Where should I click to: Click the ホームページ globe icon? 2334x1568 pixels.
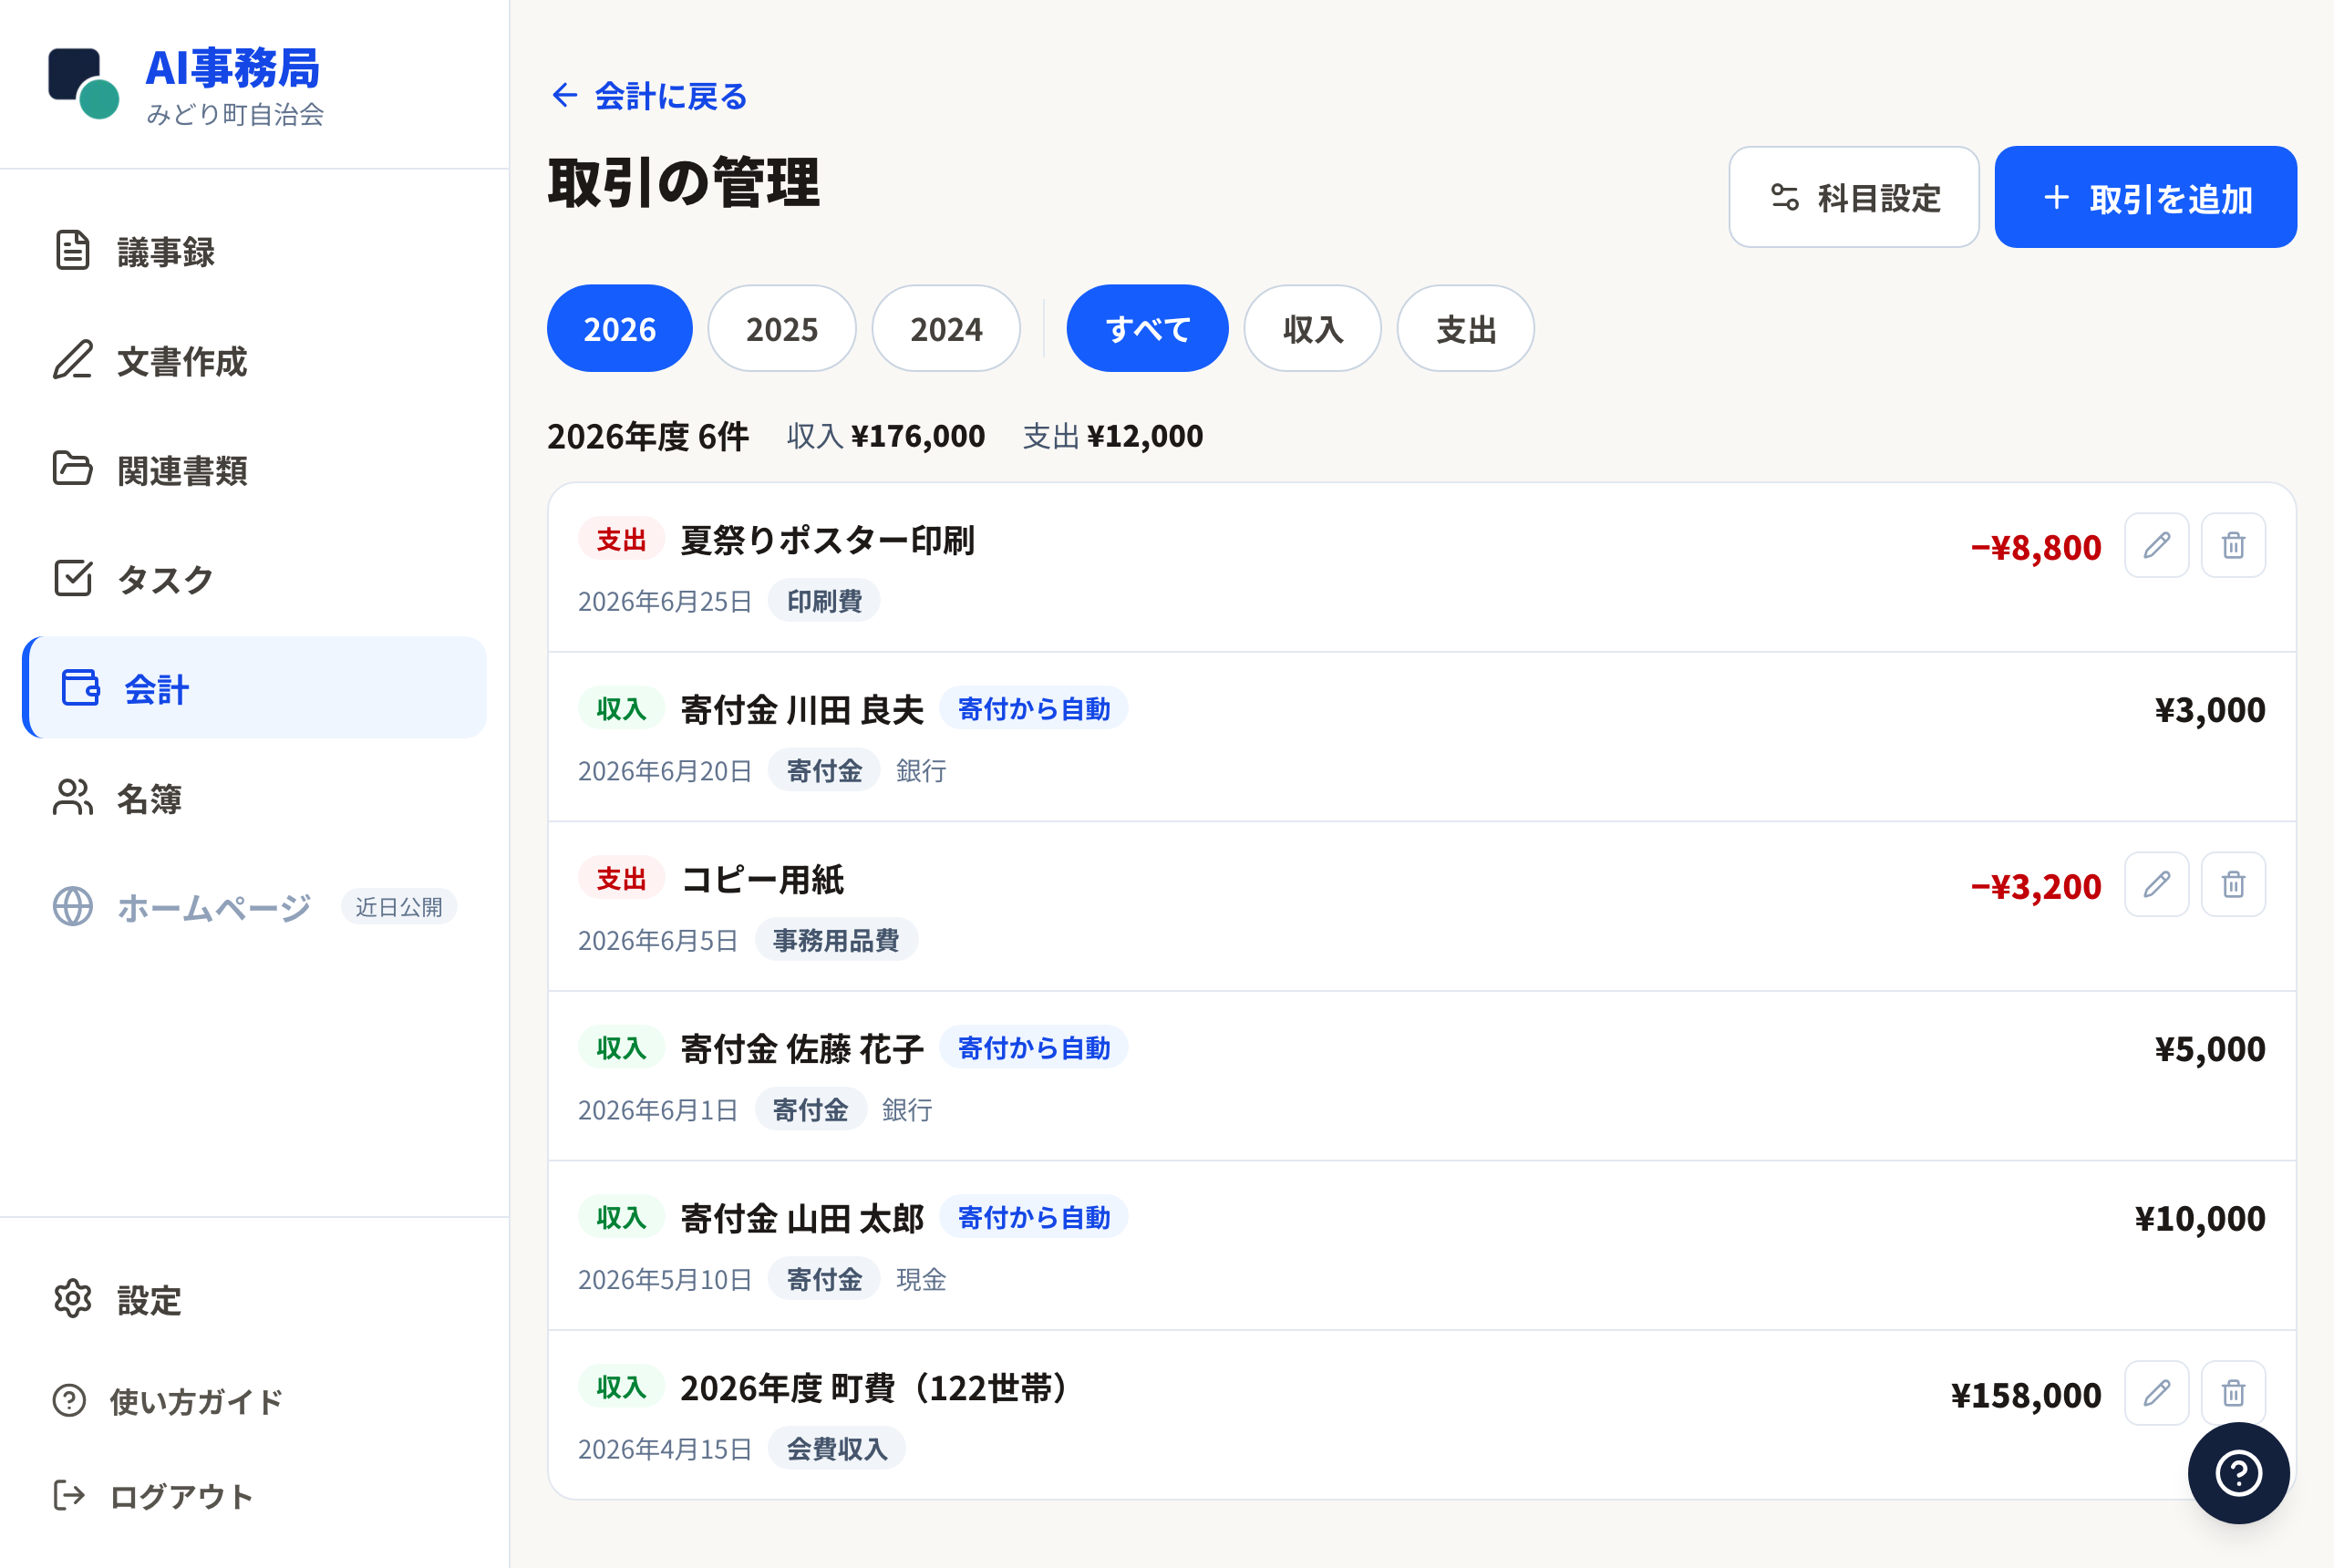pyautogui.click(x=72, y=906)
